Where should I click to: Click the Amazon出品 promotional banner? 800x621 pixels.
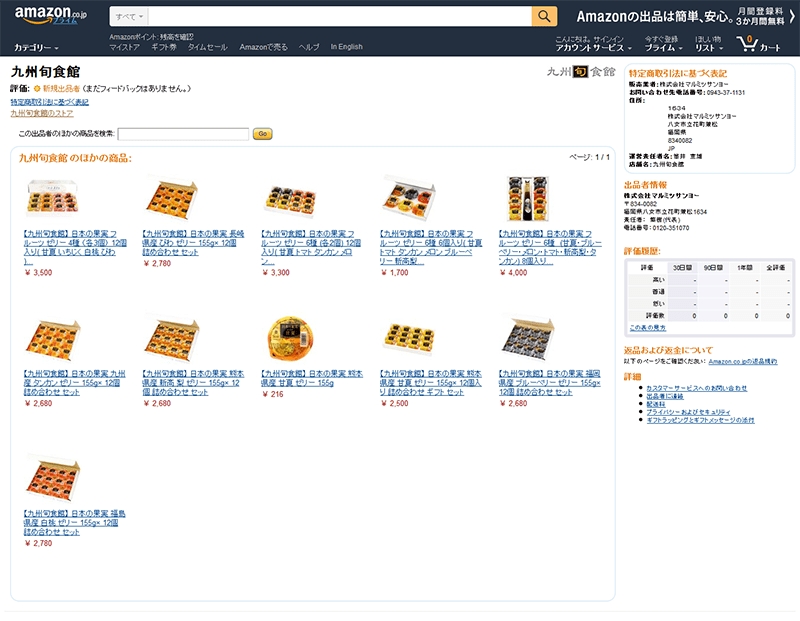(x=685, y=17)
